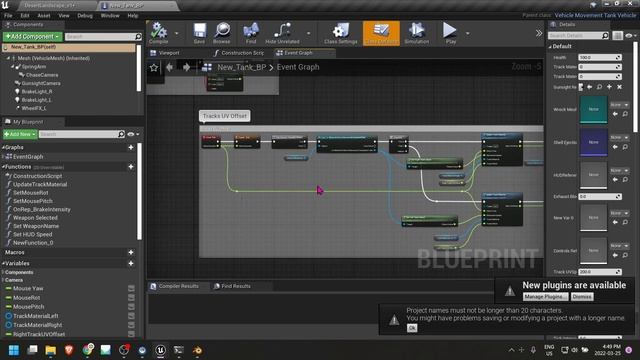
Task: Collapse the Variables section
Action: click(3, 264)
